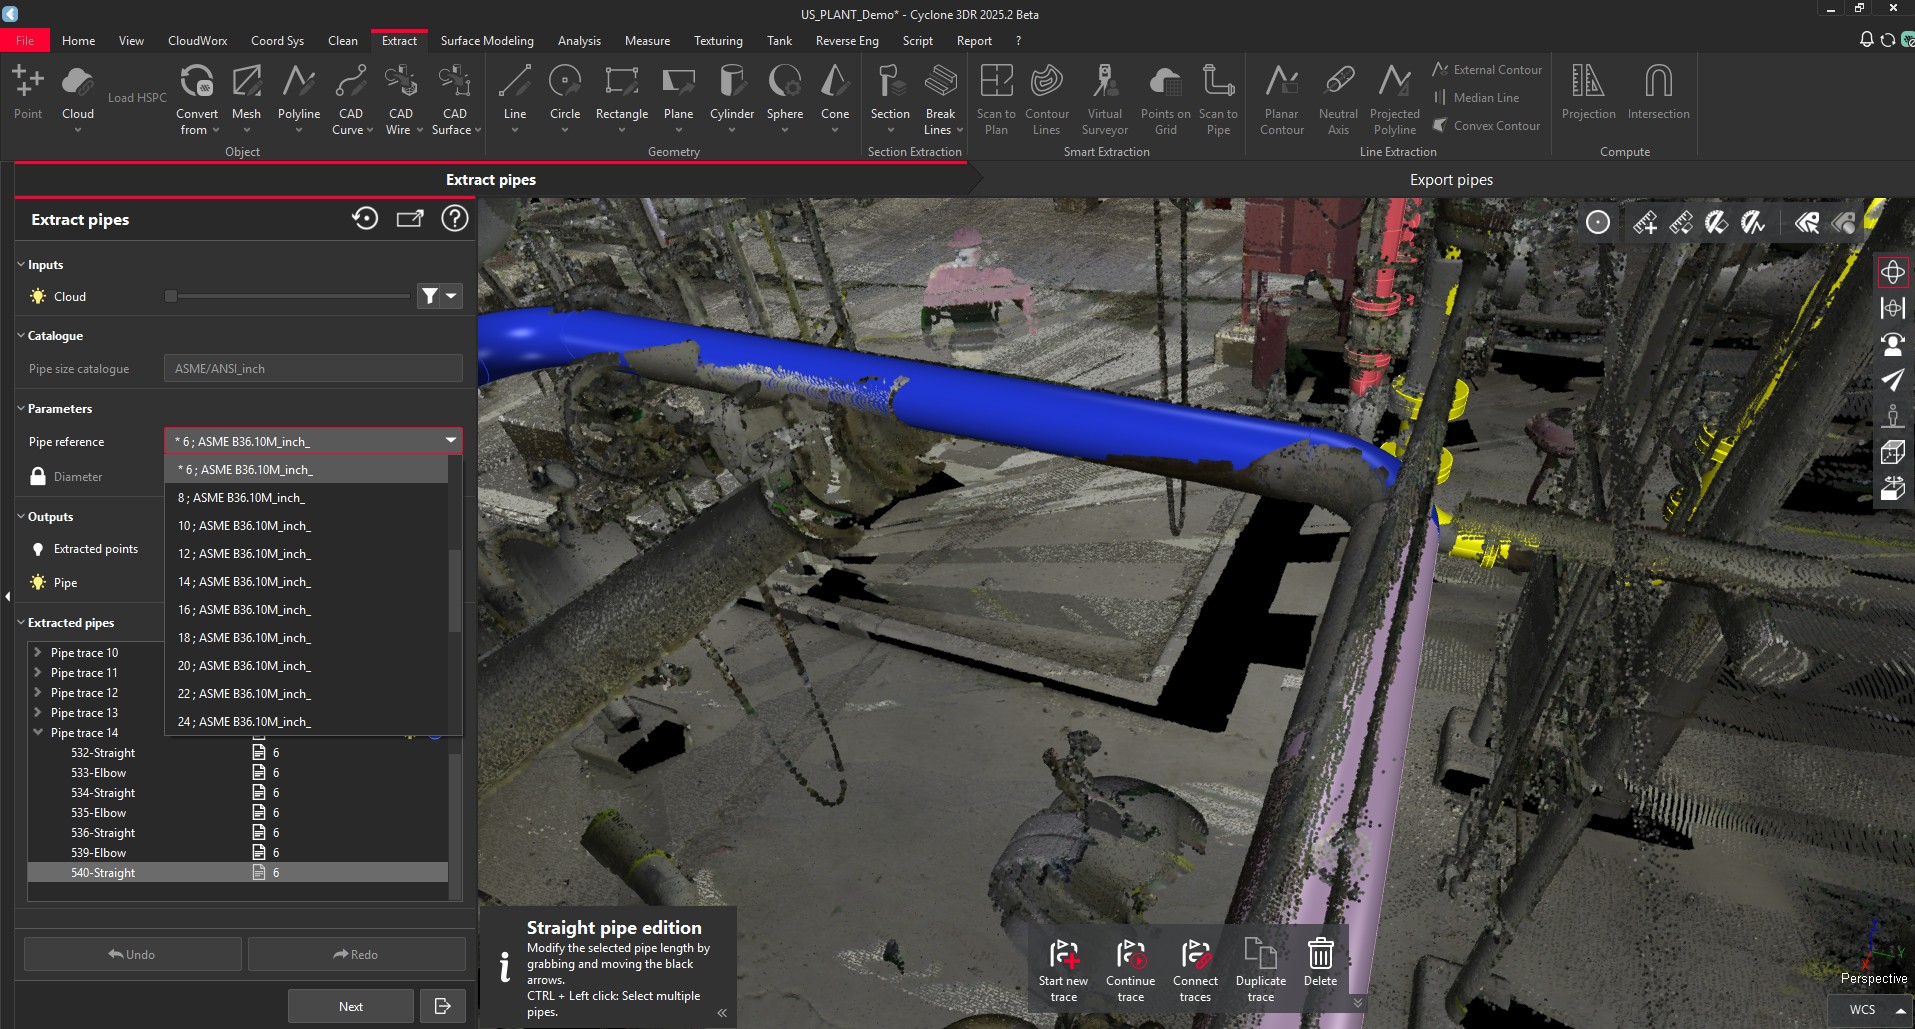The height and width of the screenshot is (1029, 1915).
Task: Toggle visibility of the Pipe output
Action: [x=37, y=582]
